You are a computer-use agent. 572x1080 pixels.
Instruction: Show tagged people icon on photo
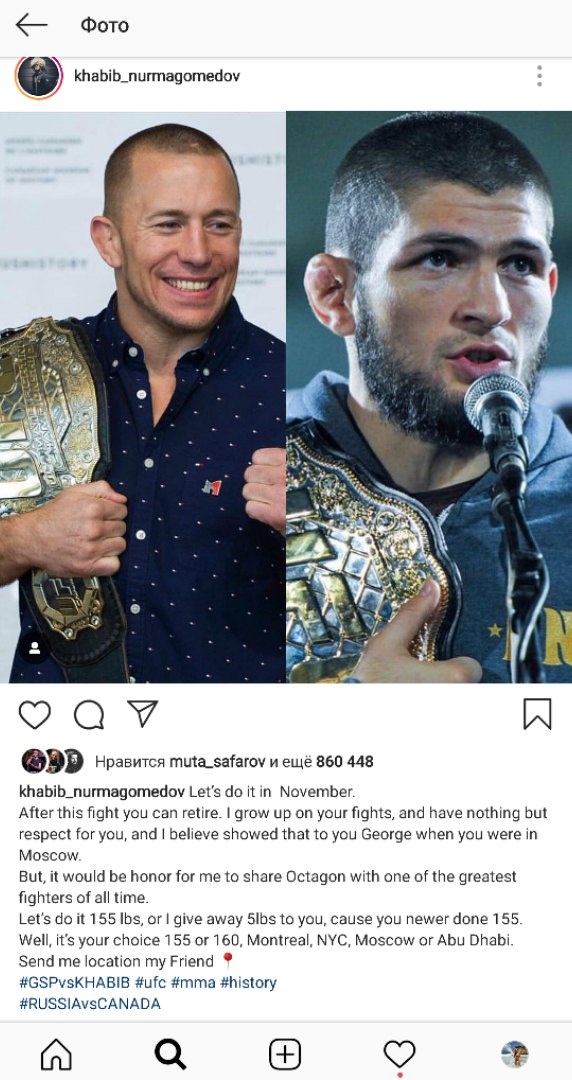coord(34,649)
